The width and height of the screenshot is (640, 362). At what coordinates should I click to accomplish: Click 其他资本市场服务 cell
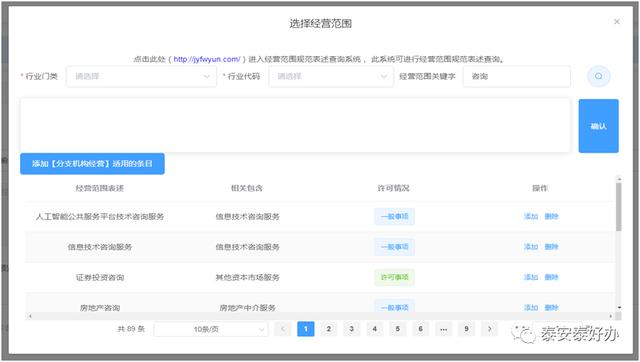click(247, 278)
